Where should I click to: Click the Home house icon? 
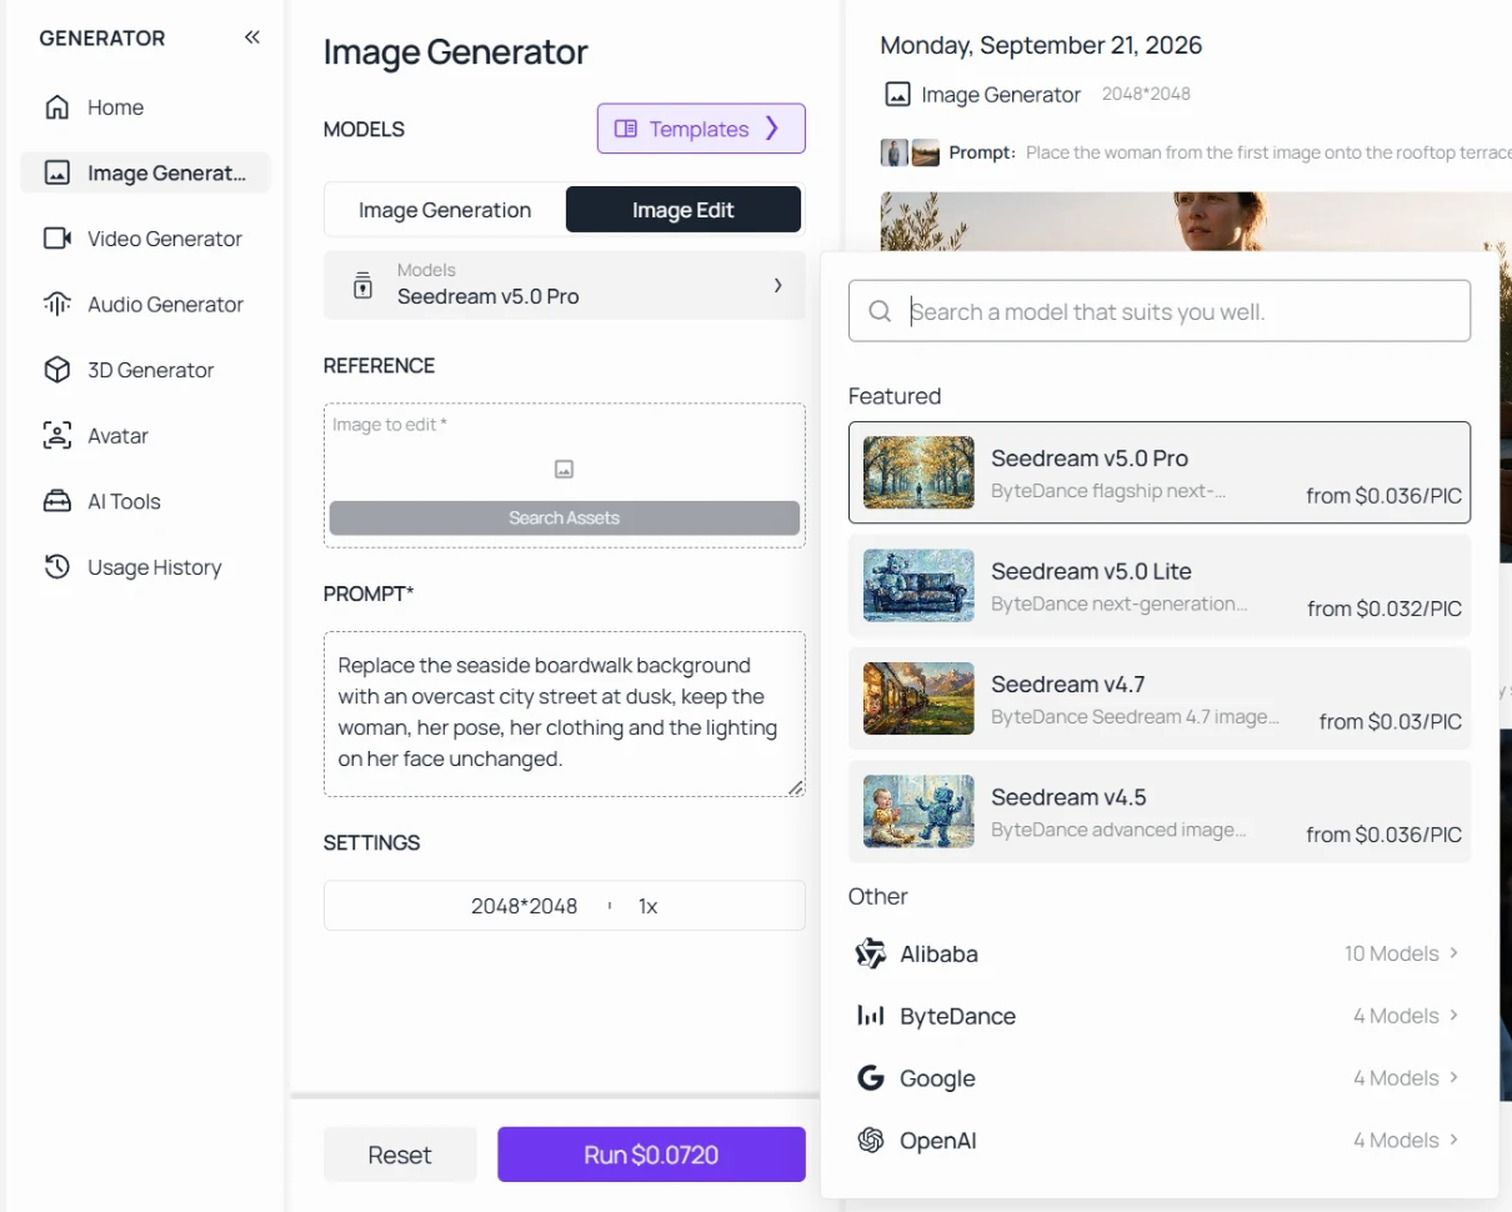click(x=57, y=107)
